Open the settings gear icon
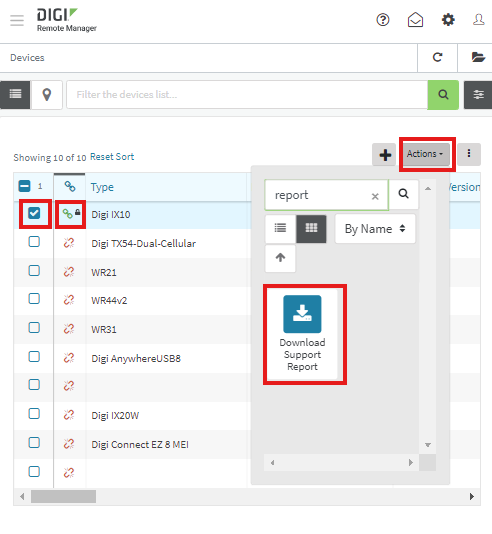Viewport: 492px width, 534px height. pyautogui.click(x=448, y=20)
